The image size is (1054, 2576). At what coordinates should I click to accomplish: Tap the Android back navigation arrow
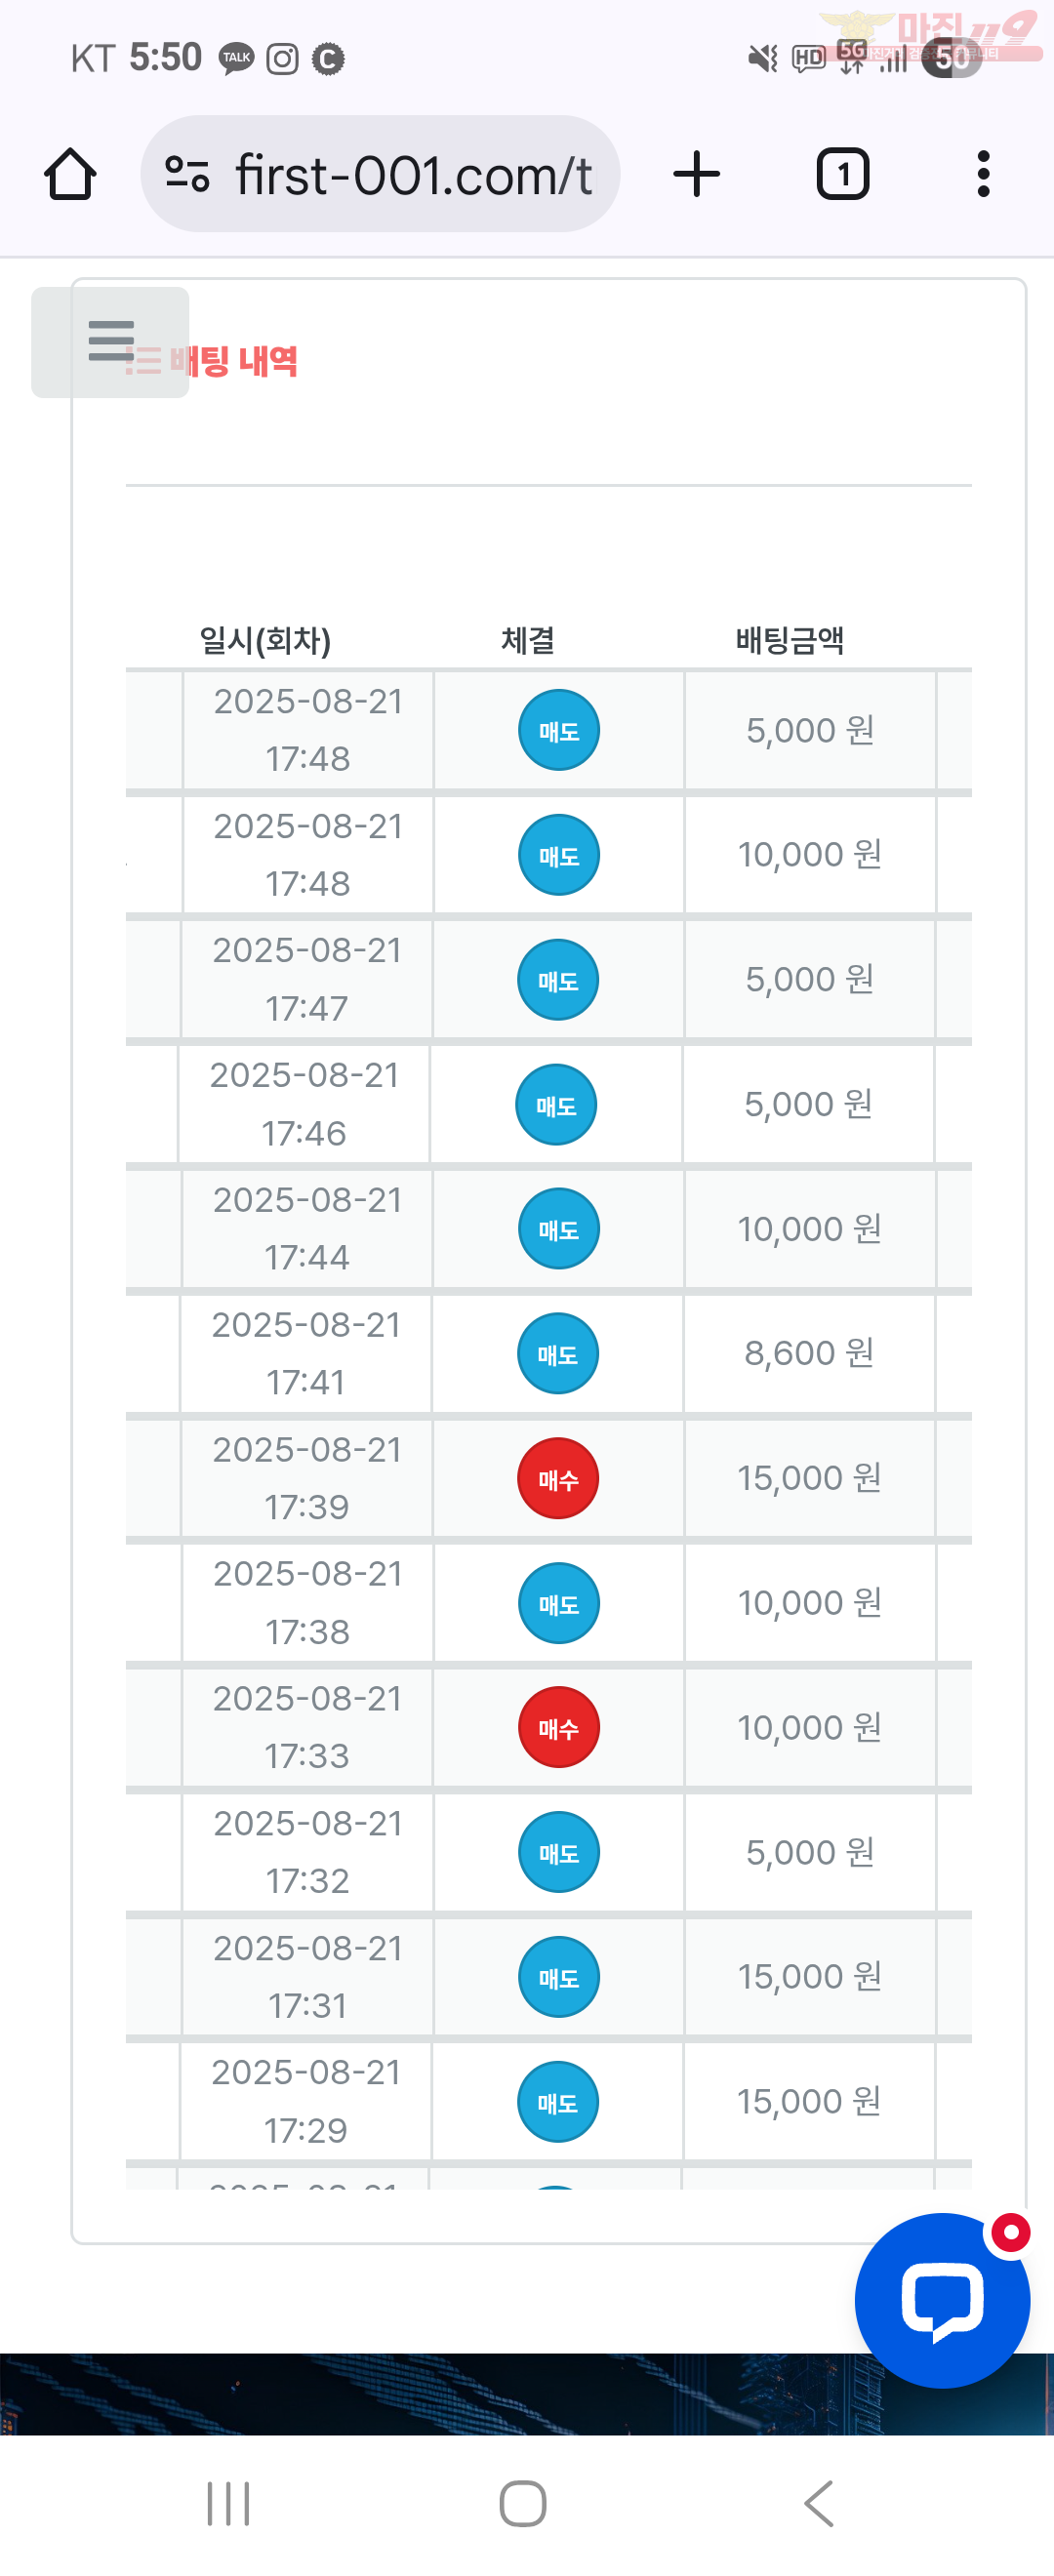tap(819, 2504)
